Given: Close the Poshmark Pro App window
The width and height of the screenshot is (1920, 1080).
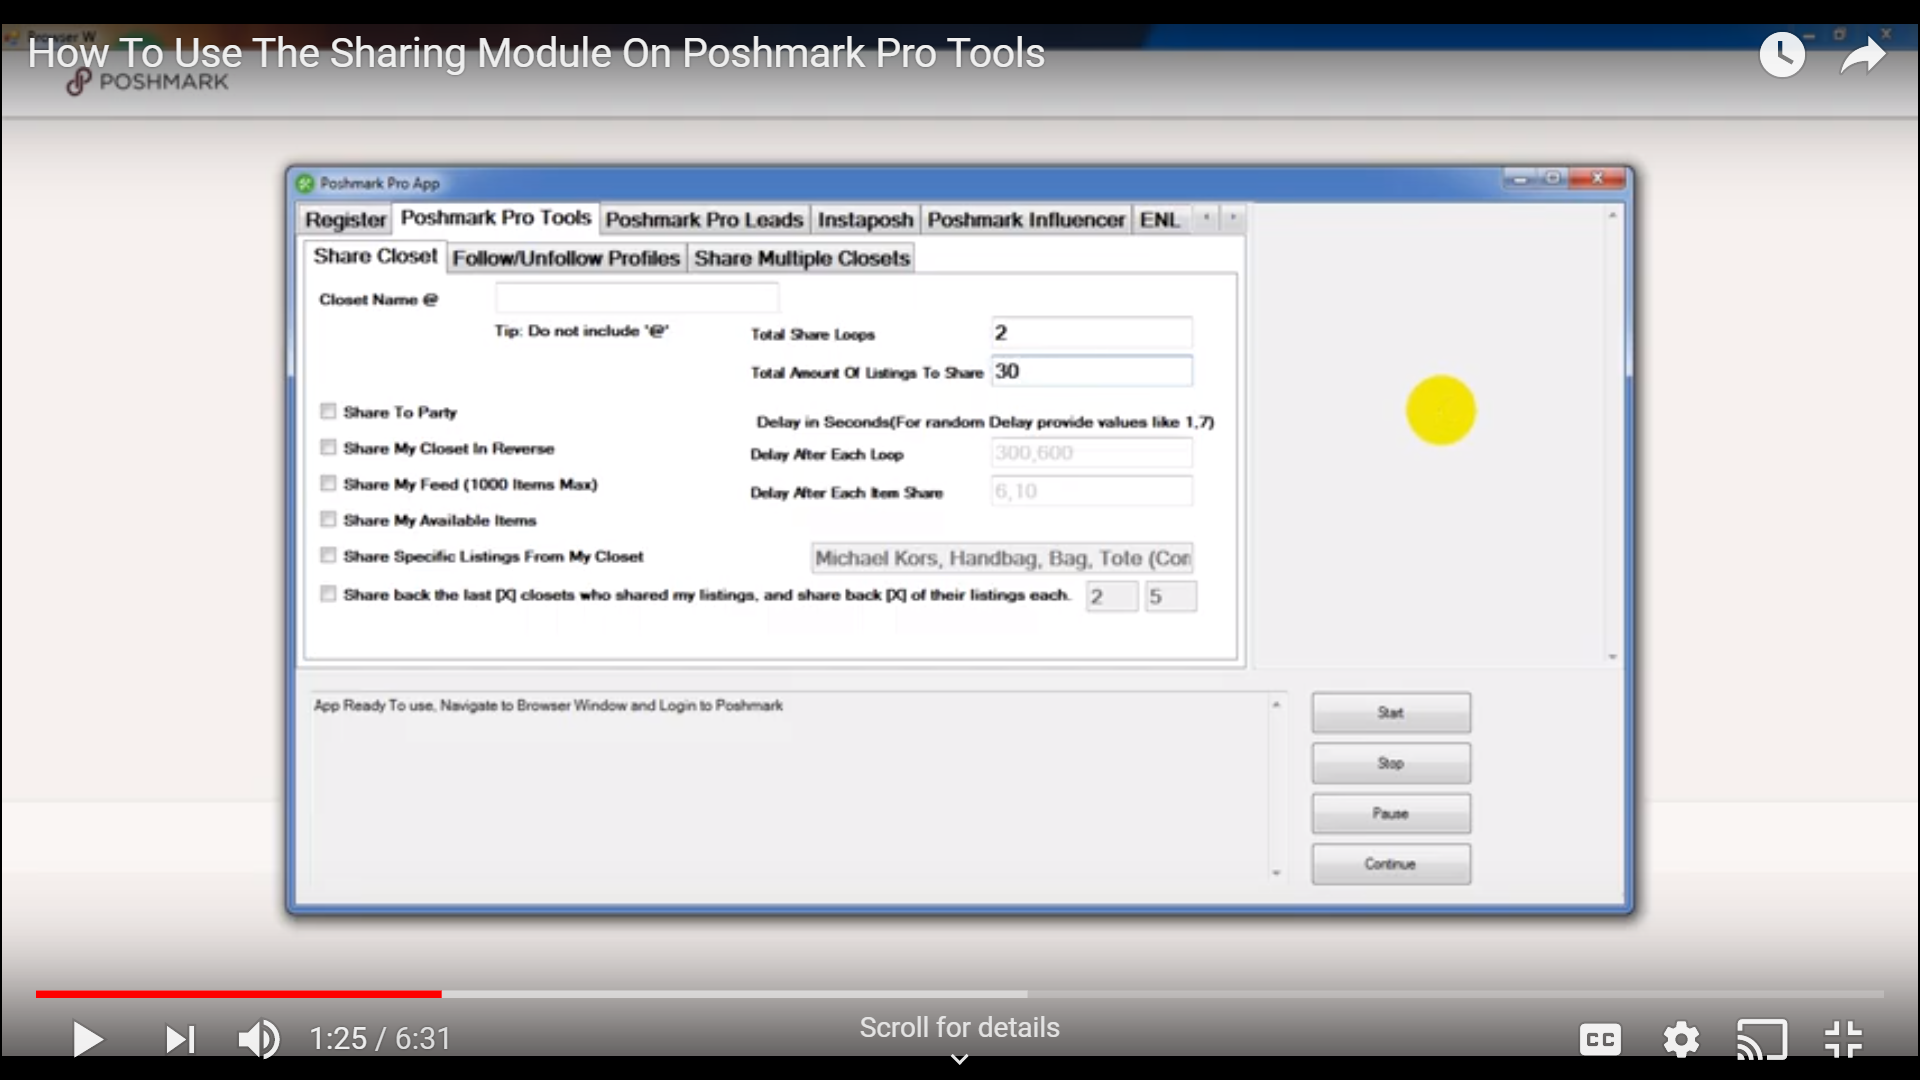Looking at the screenshot, I should (1597, 179).
